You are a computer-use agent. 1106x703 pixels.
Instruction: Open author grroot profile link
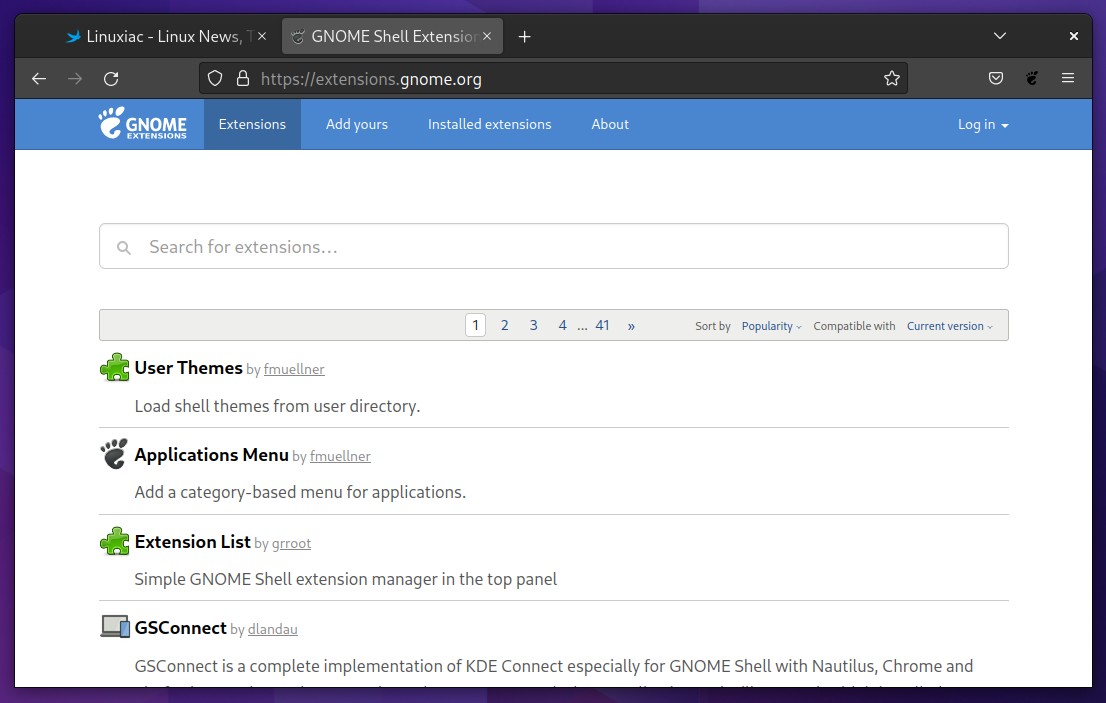click(291, 543)
